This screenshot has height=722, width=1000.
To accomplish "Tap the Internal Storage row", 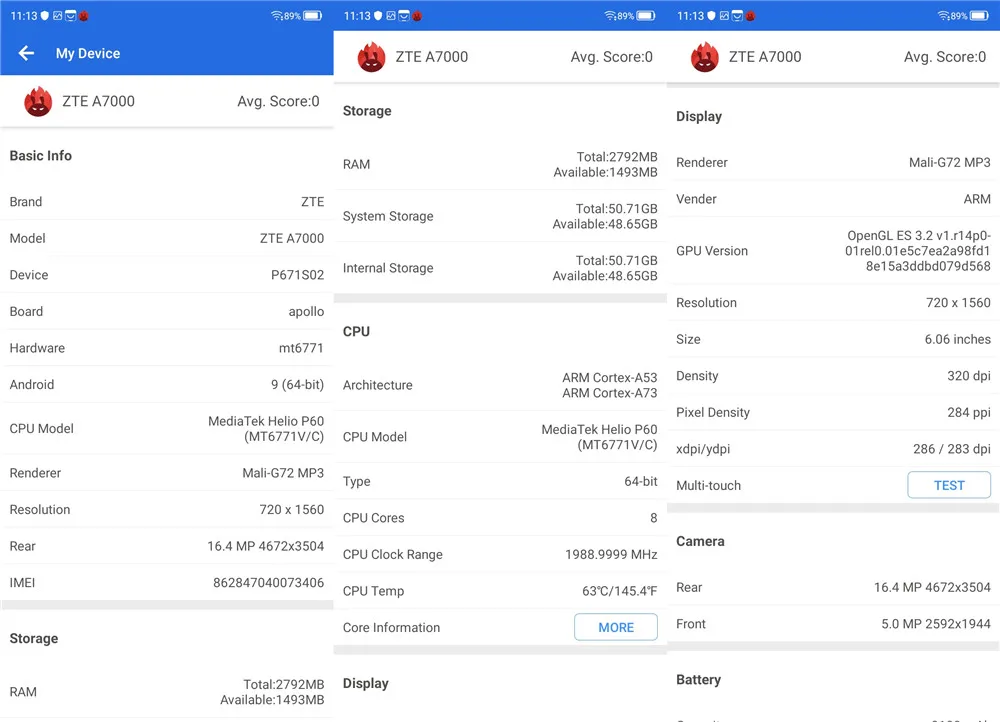I will point(500,268).
